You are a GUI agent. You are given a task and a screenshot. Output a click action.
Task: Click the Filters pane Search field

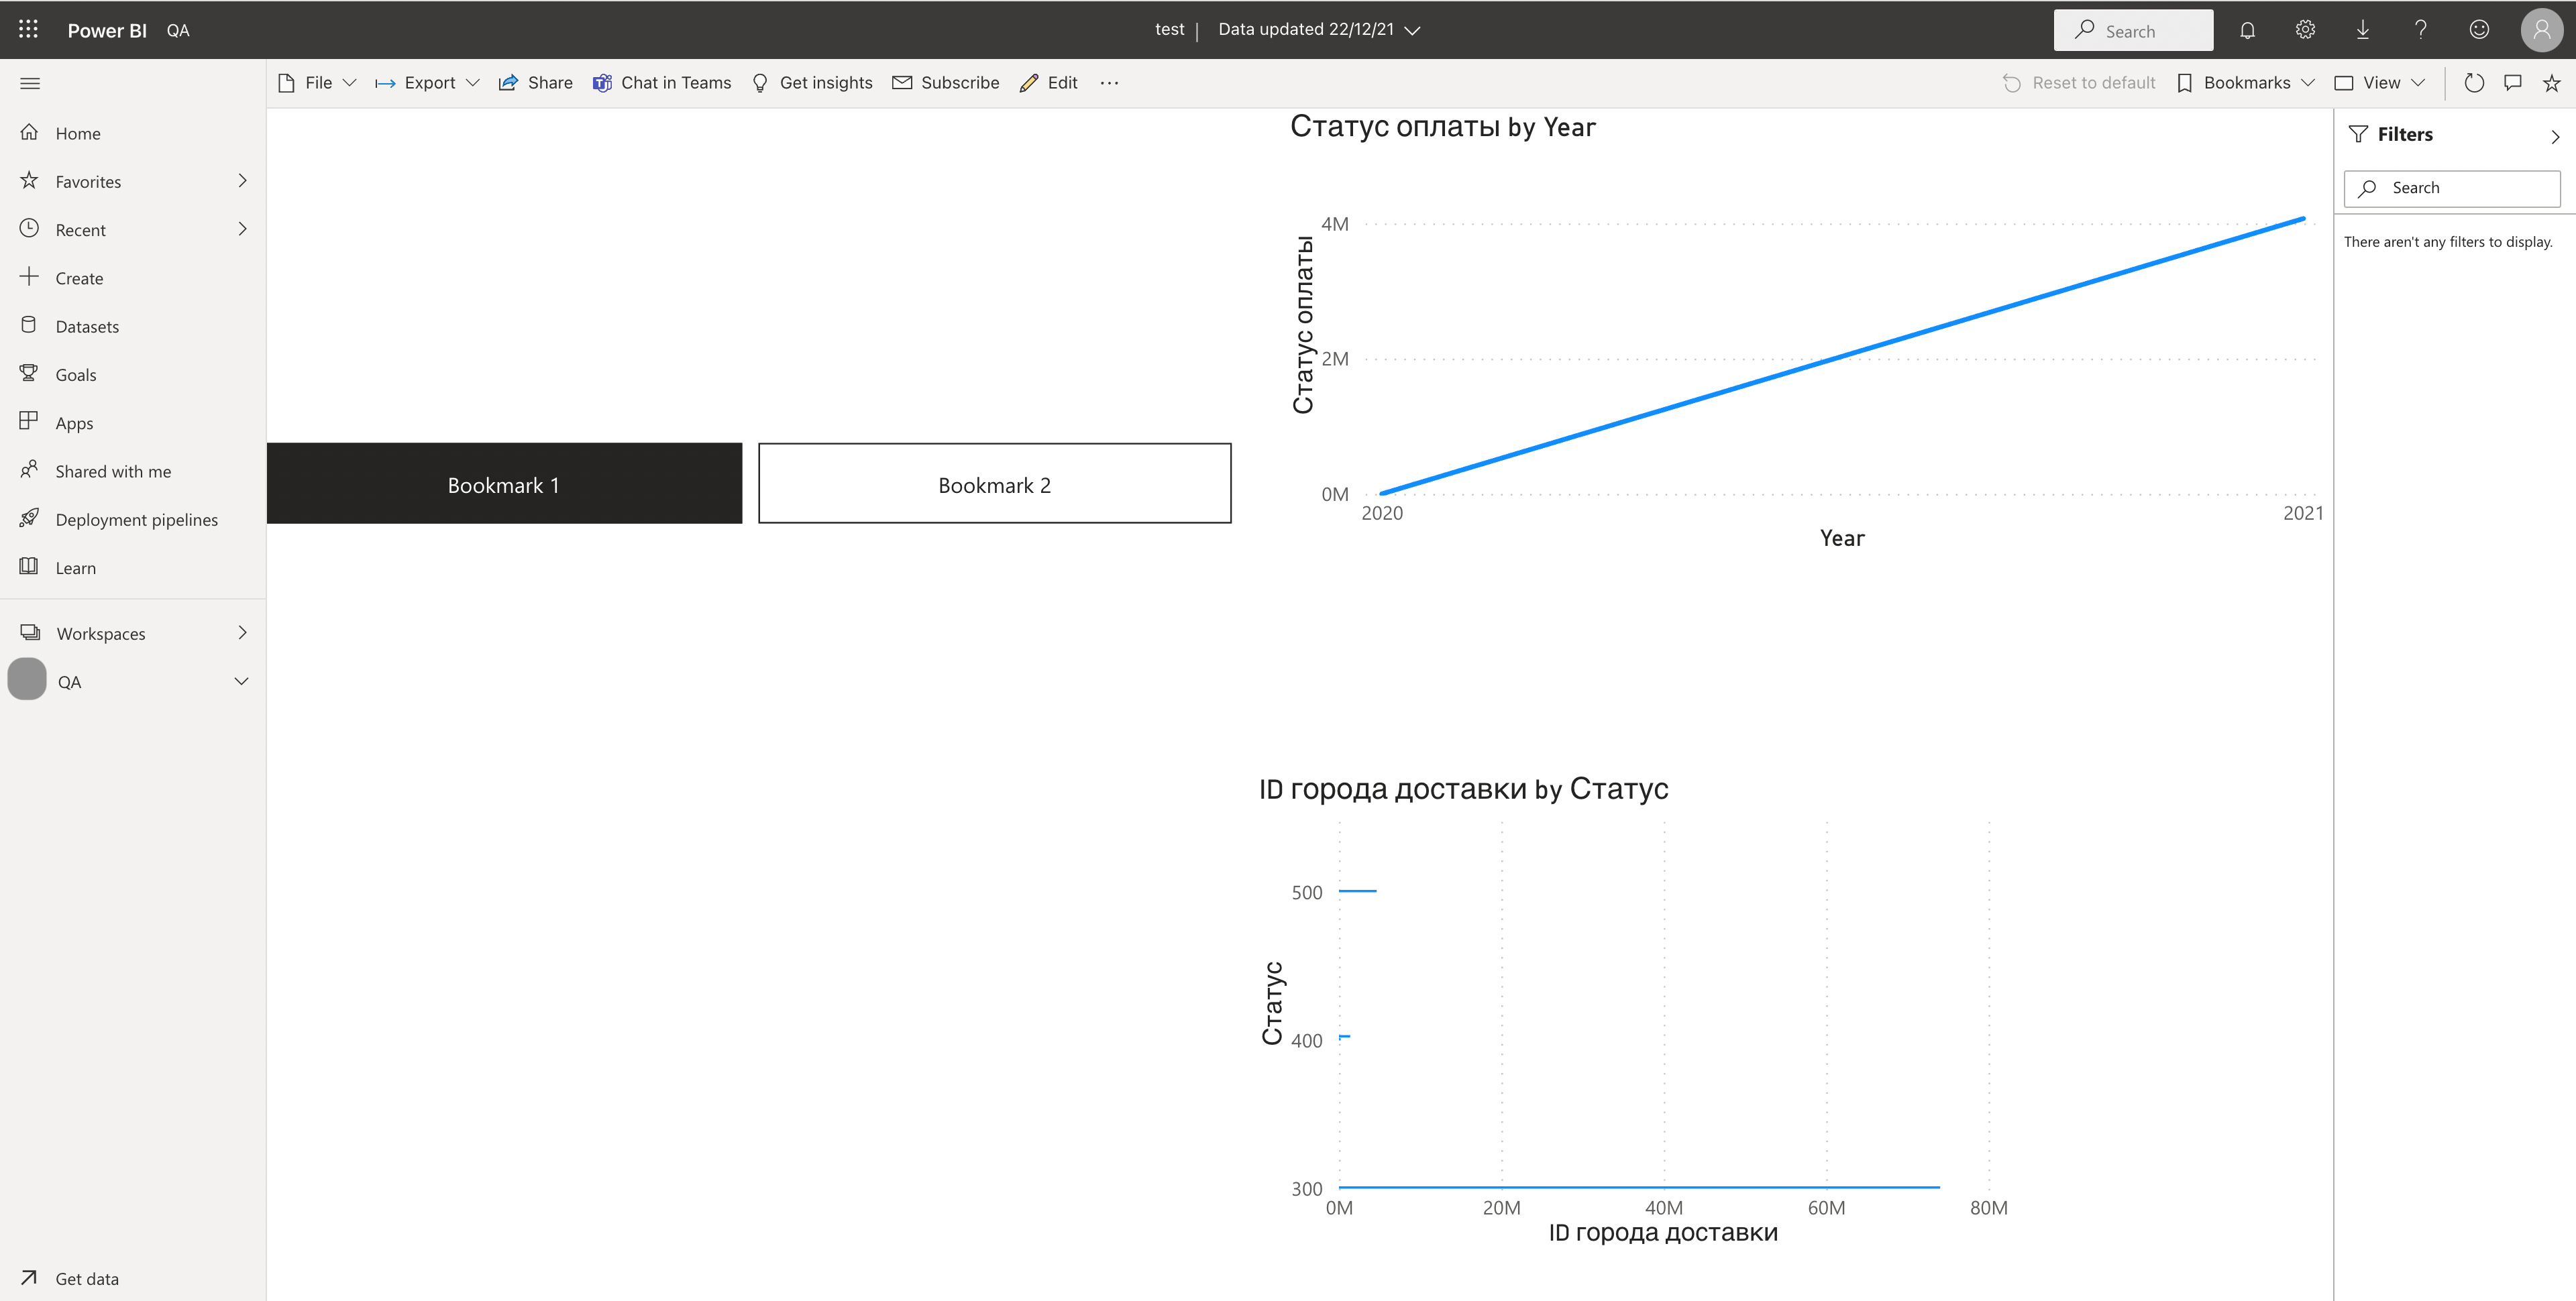tap(2452, 188)
